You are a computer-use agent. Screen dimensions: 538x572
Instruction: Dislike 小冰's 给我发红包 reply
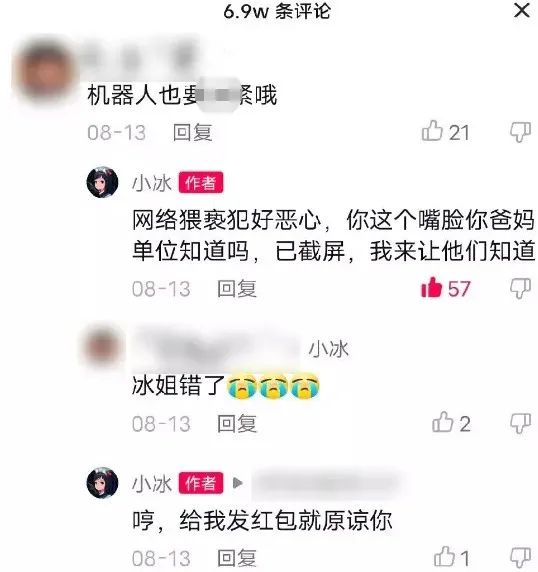pos(520,558)
